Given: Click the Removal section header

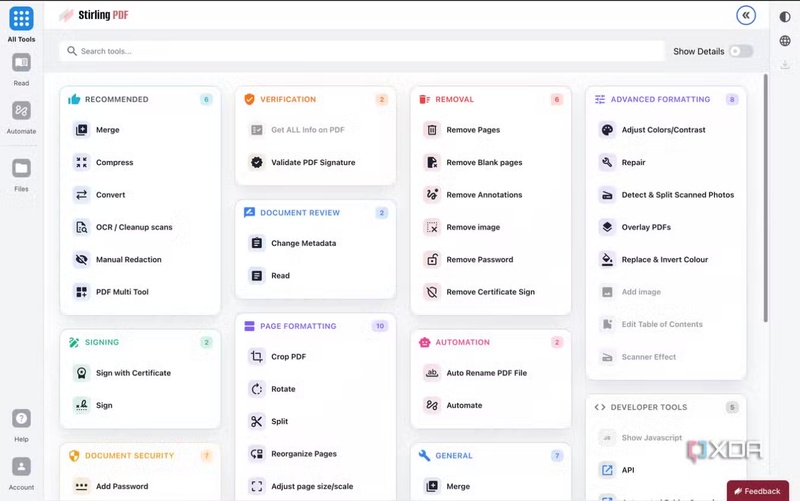Looking at the screenshot, I should point(491,99).
